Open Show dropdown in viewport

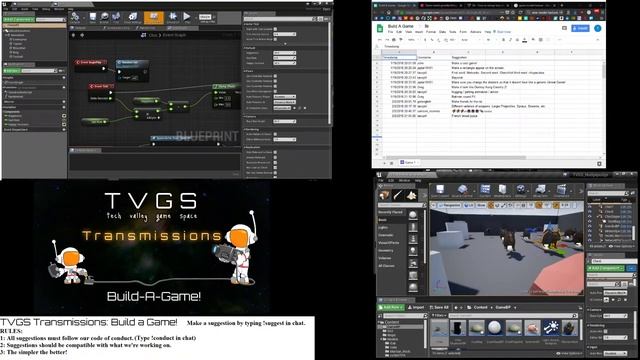tap(481, 205)
